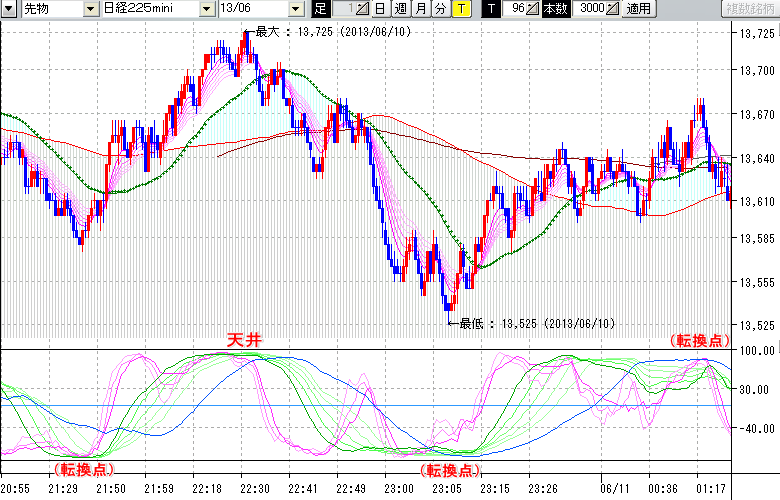The image size is (780, 500).
Task: Click the red 天井 label on oscillator
Action: coord(244,341)
